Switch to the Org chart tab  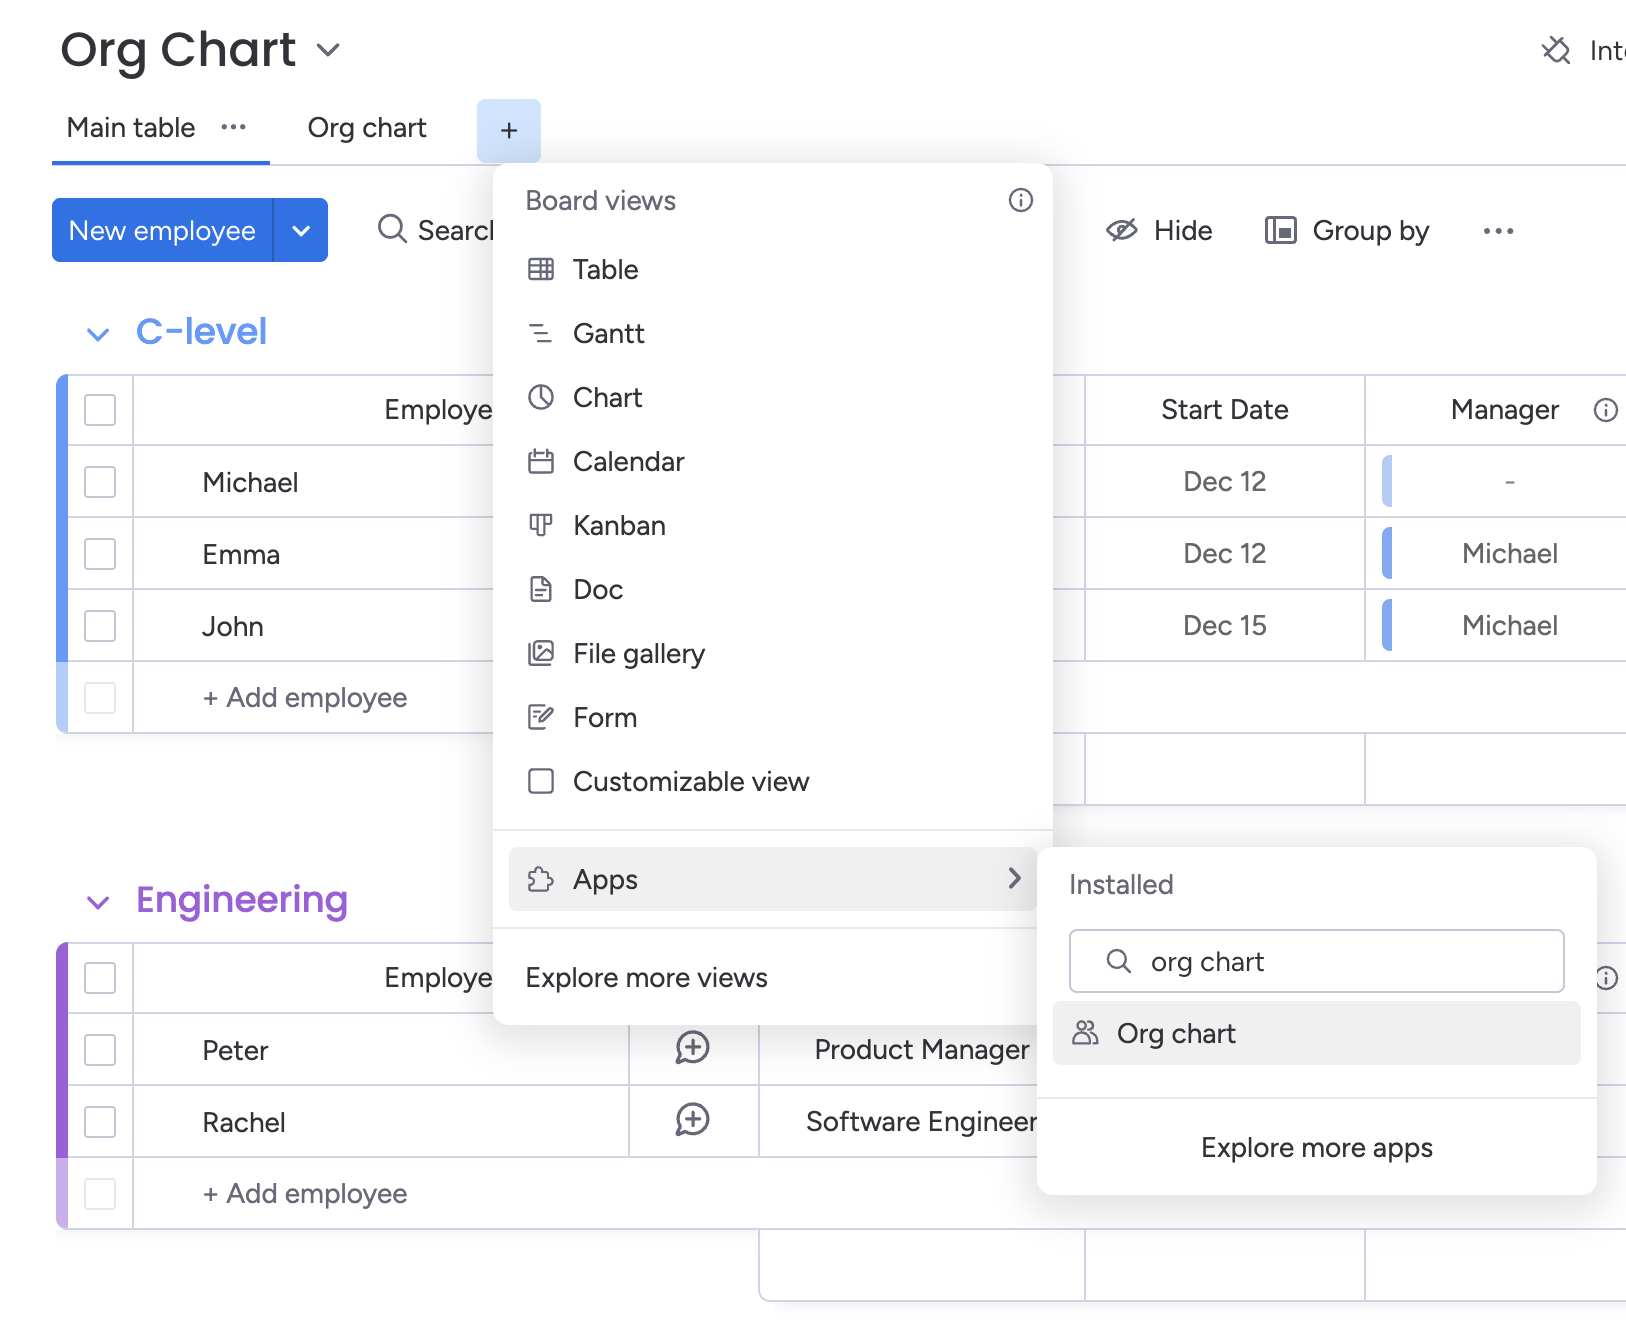(x=366, y=128)
